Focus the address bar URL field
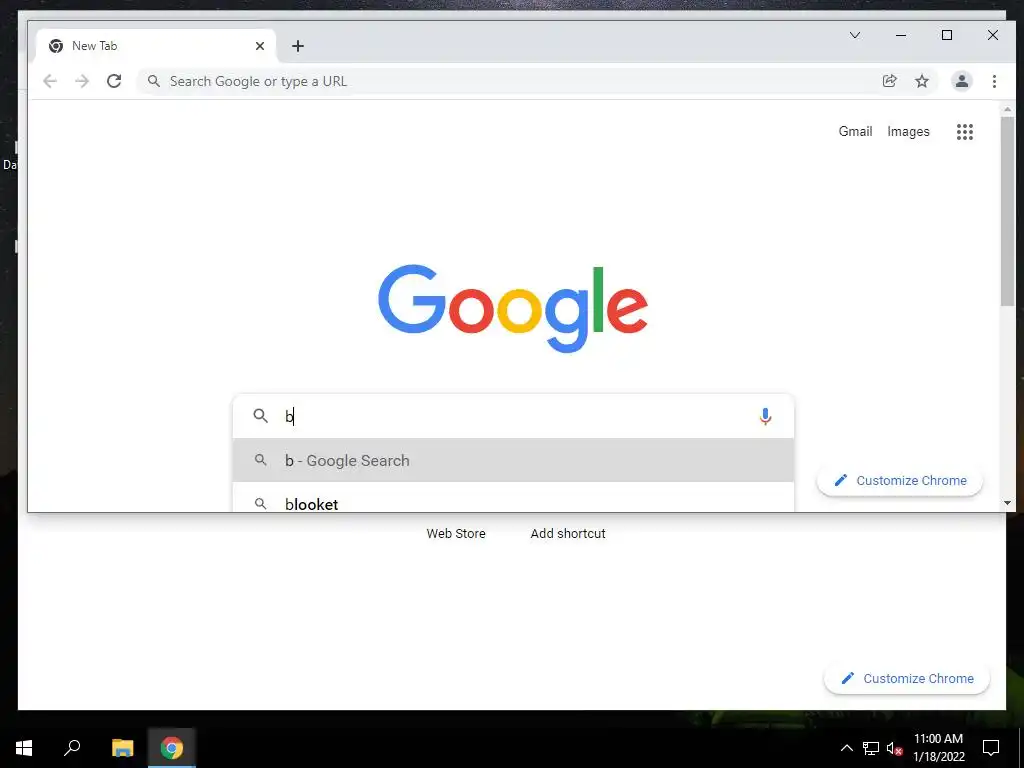Image resolution: width=1024 pixels, height=768 pixels. pyautogui.click(x=509, y=81)
